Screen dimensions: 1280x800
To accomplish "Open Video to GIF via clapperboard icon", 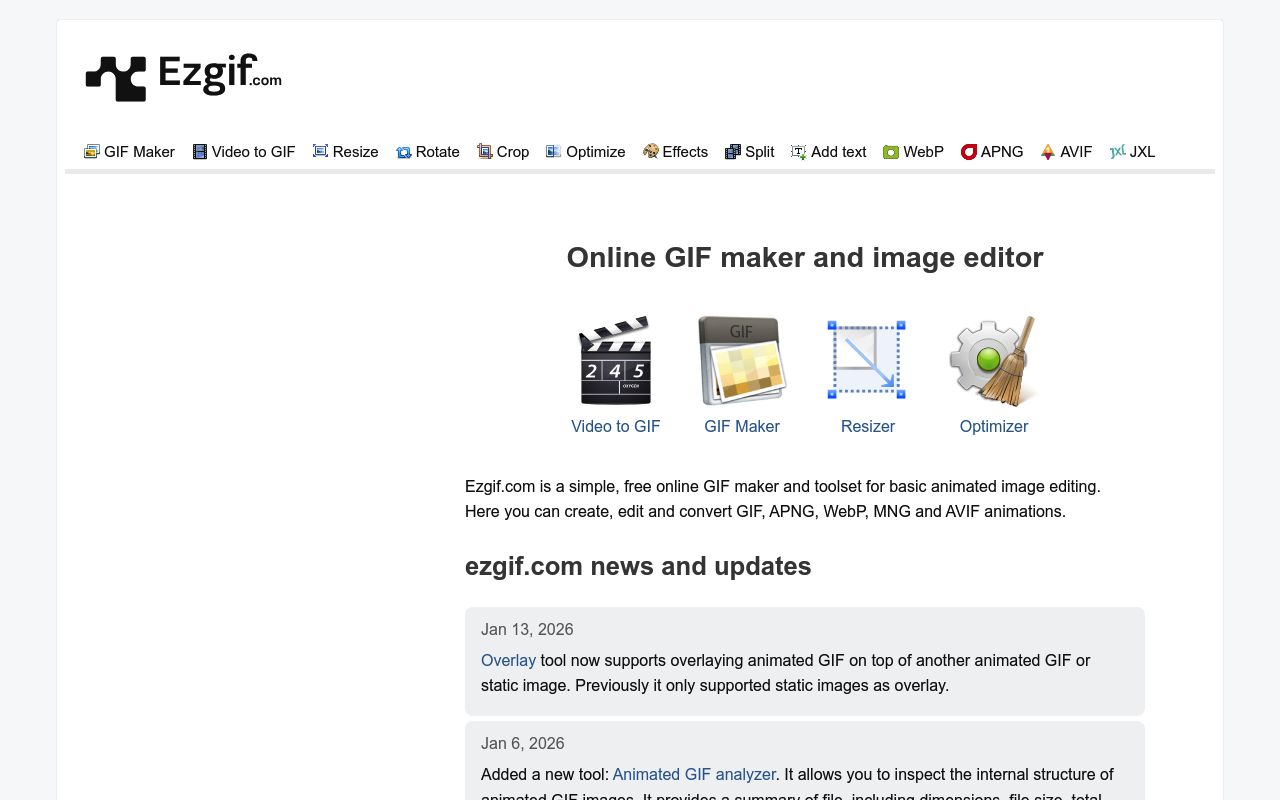I will click(x=615, y=361).
